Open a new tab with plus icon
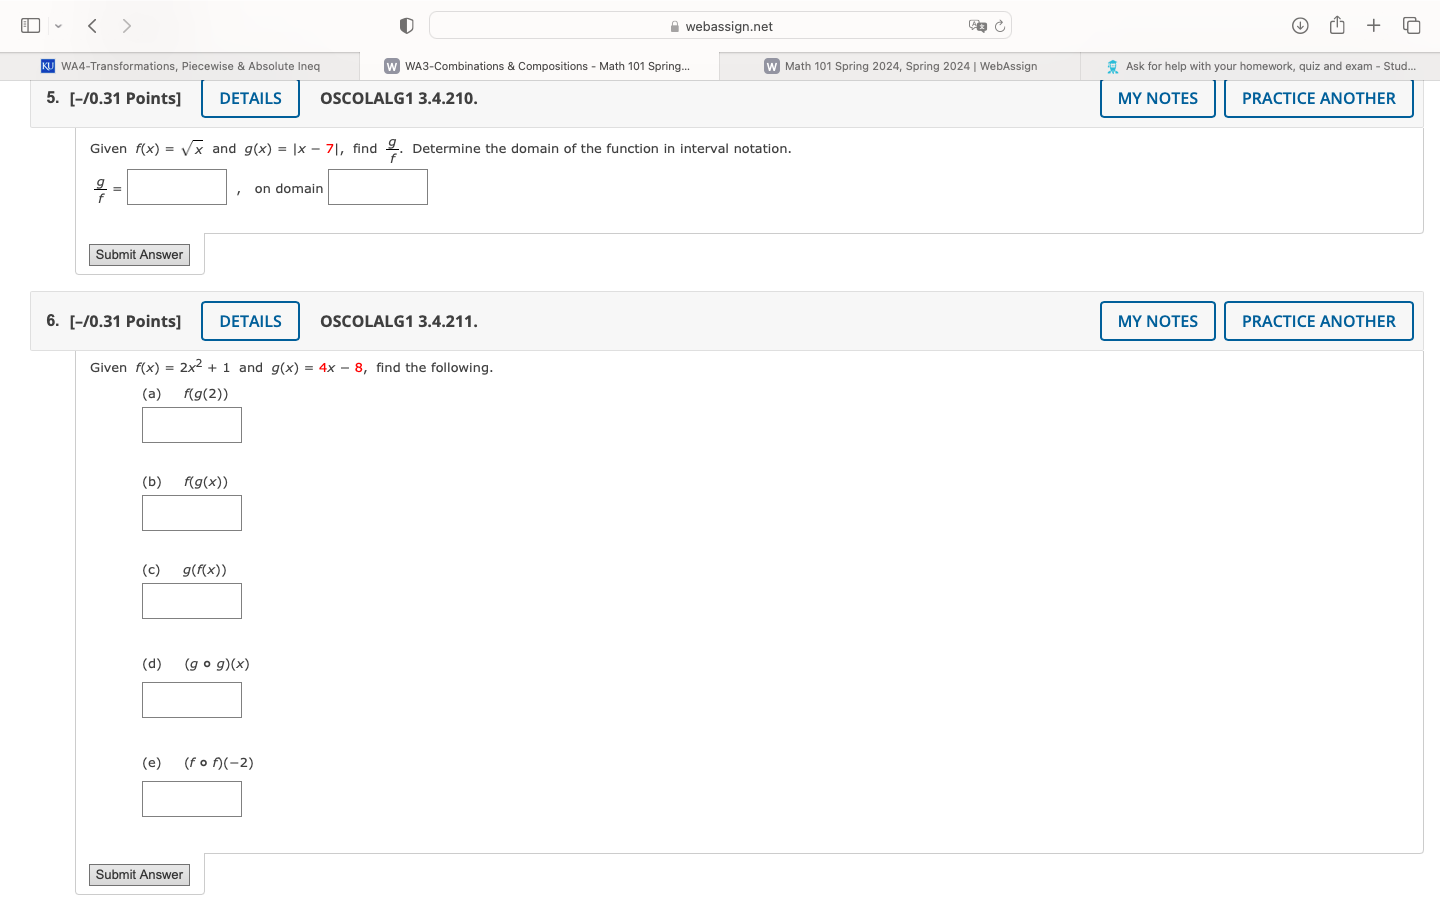This screenshot has width=1440, height=900. click(x=1374, y=26)
